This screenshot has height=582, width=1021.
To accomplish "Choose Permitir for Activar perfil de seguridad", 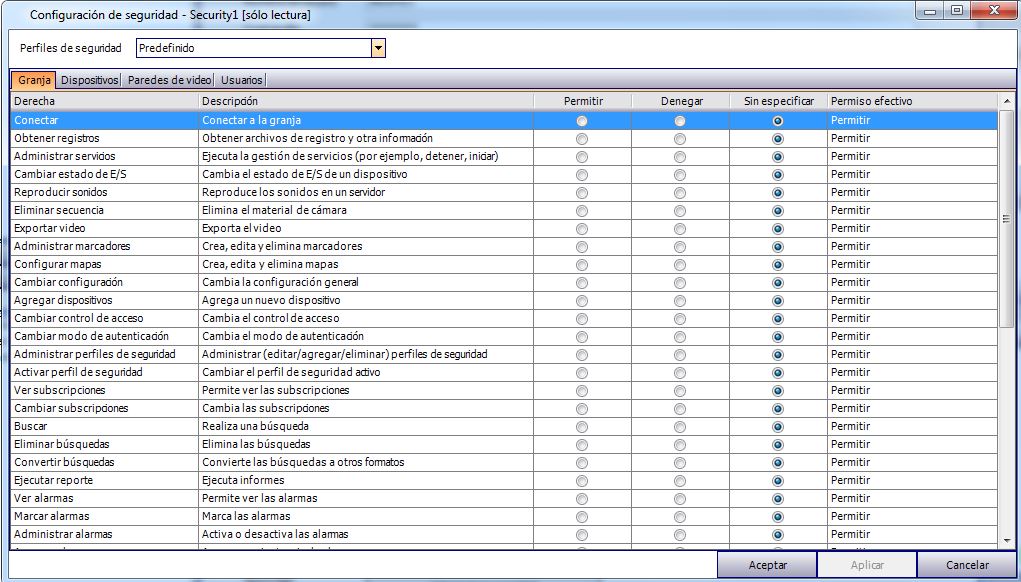I will click(x=582, y=373).
